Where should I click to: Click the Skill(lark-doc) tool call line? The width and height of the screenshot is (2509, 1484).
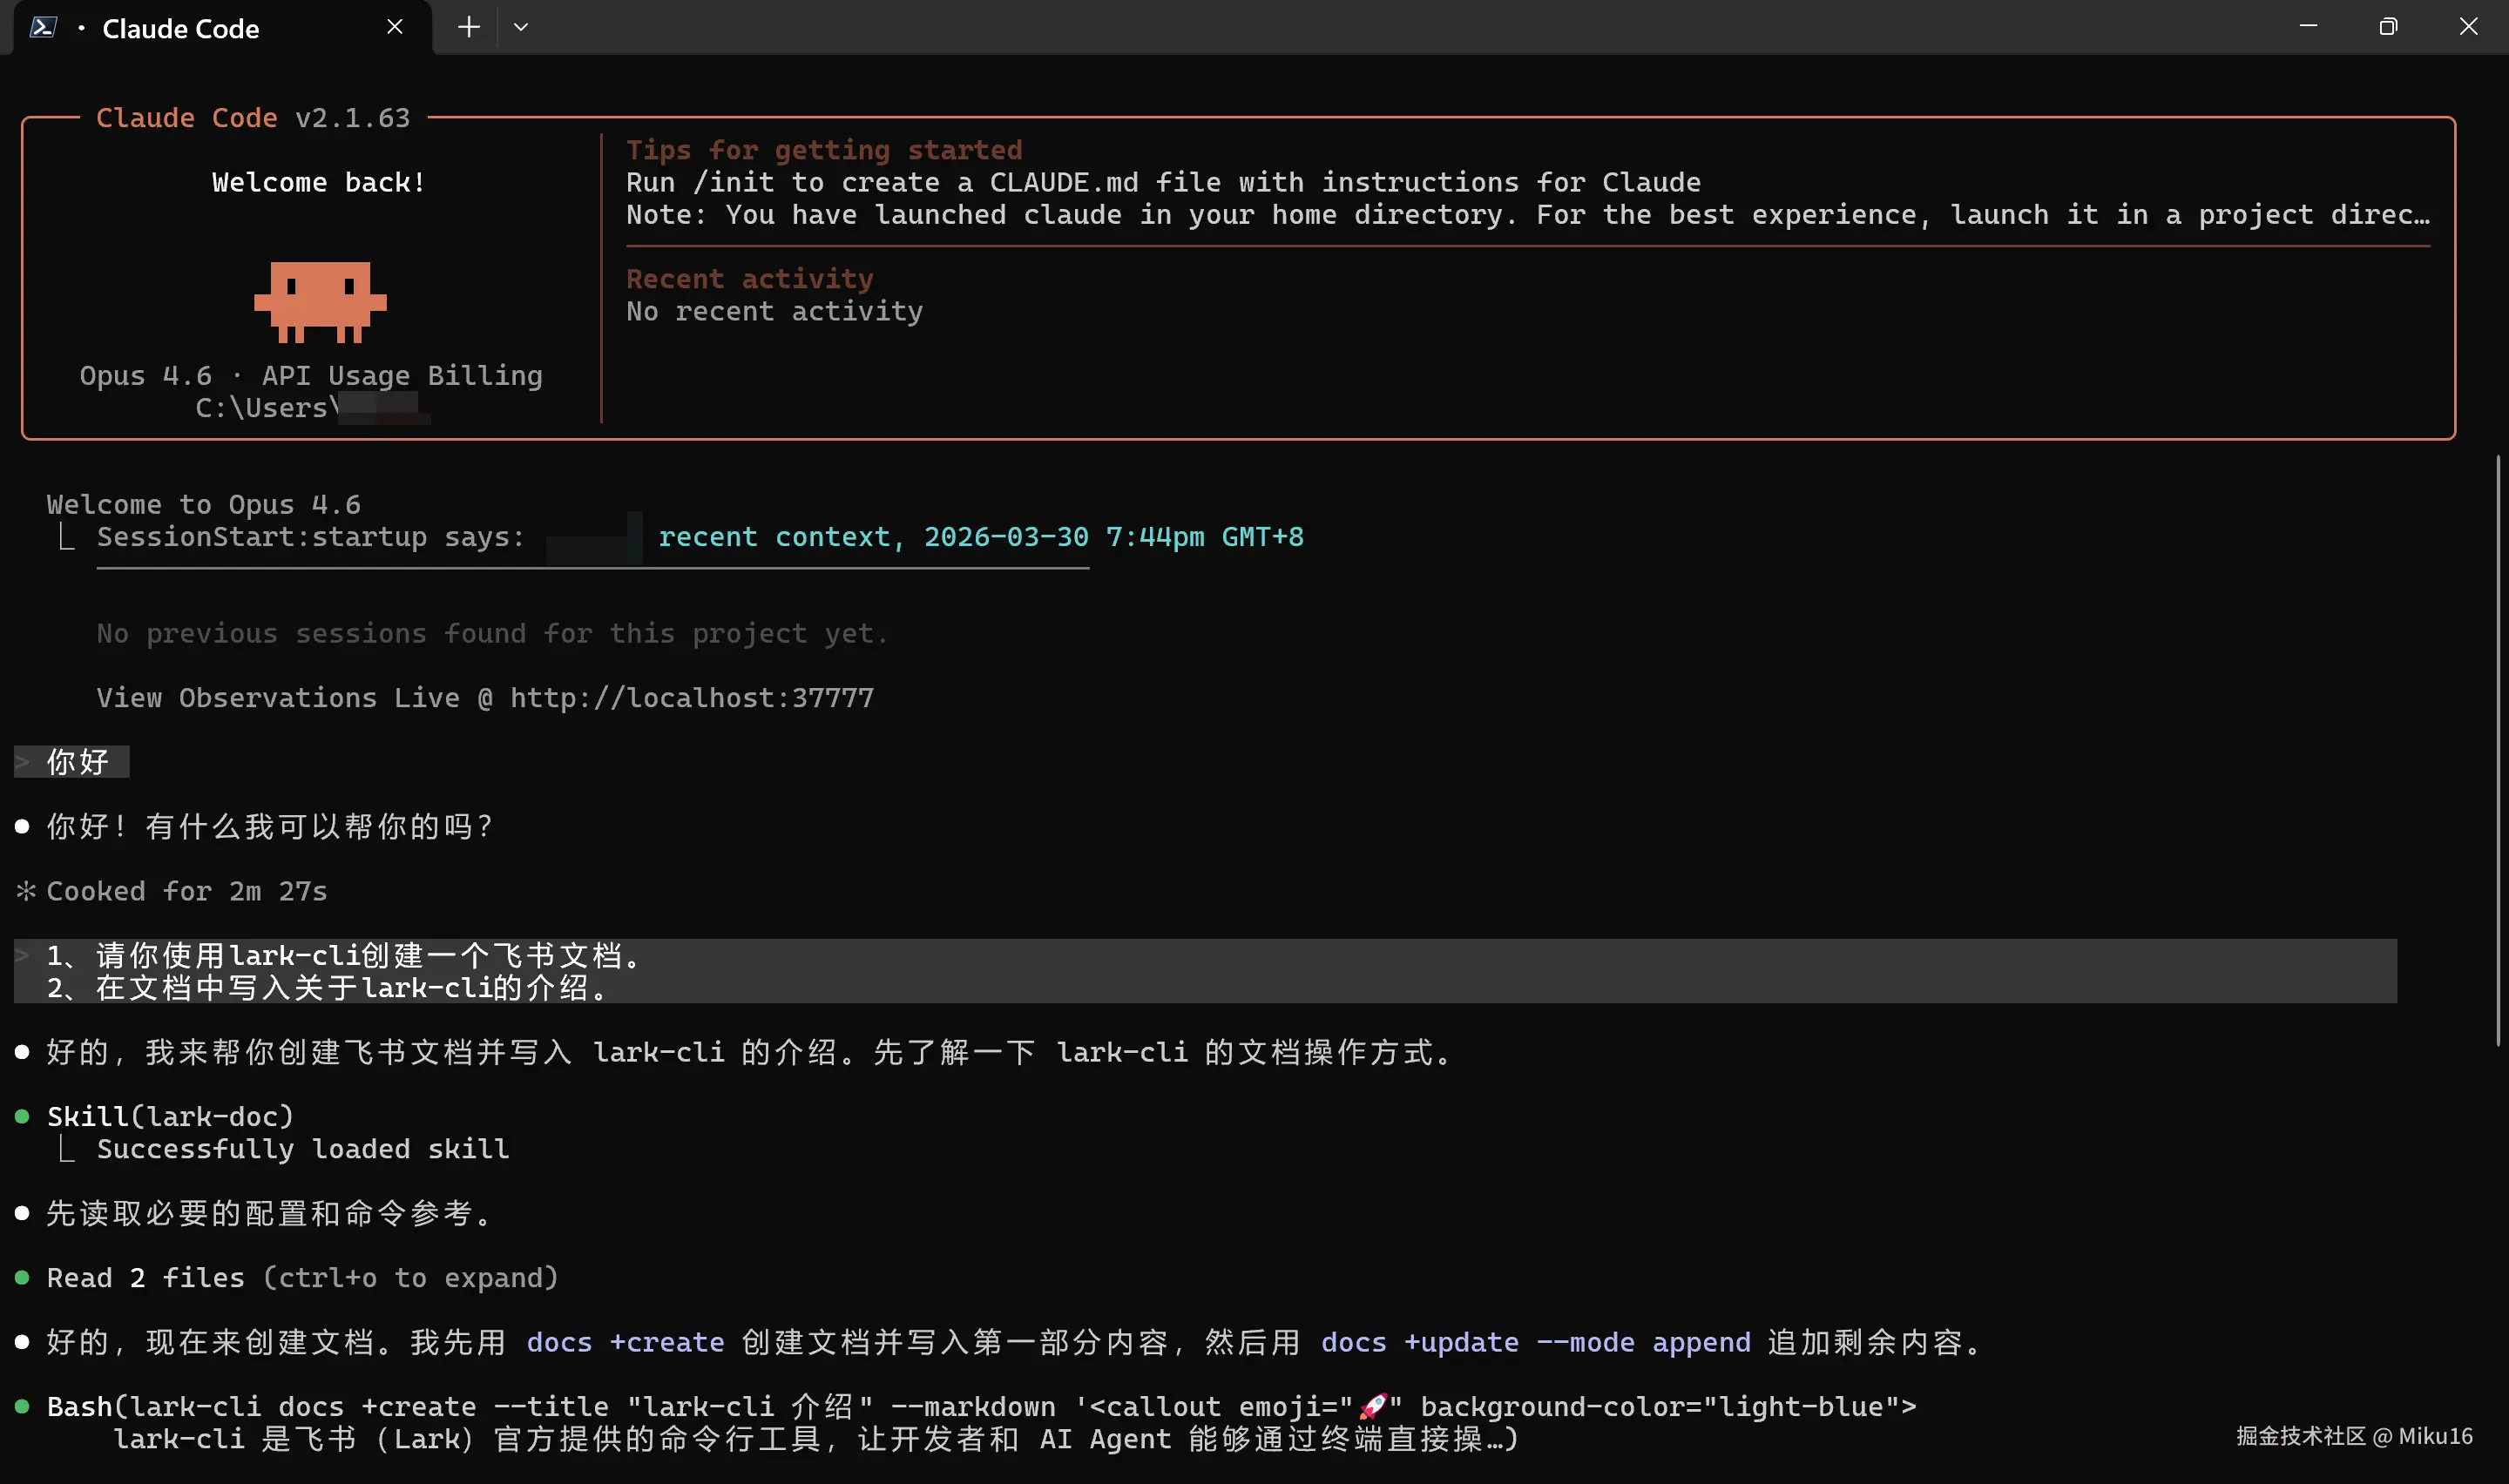[170, 1116]
